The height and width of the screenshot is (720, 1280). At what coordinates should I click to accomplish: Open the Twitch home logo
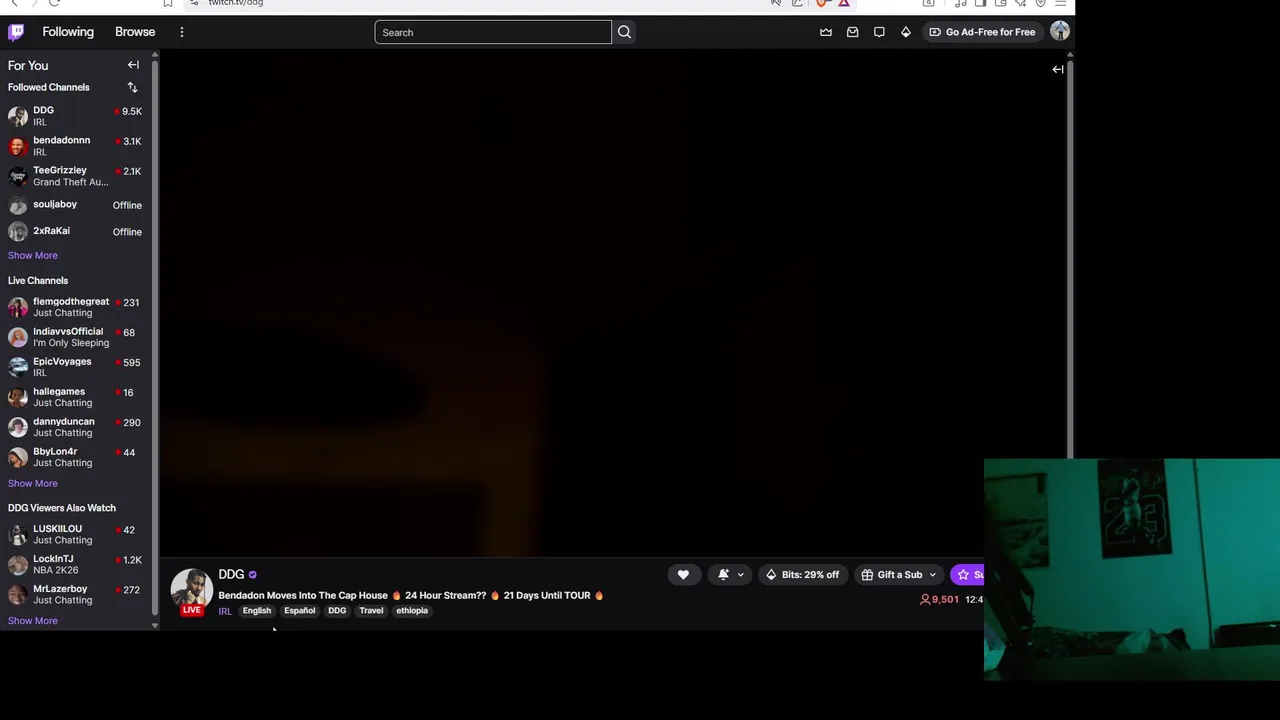(x=16, y=32)
